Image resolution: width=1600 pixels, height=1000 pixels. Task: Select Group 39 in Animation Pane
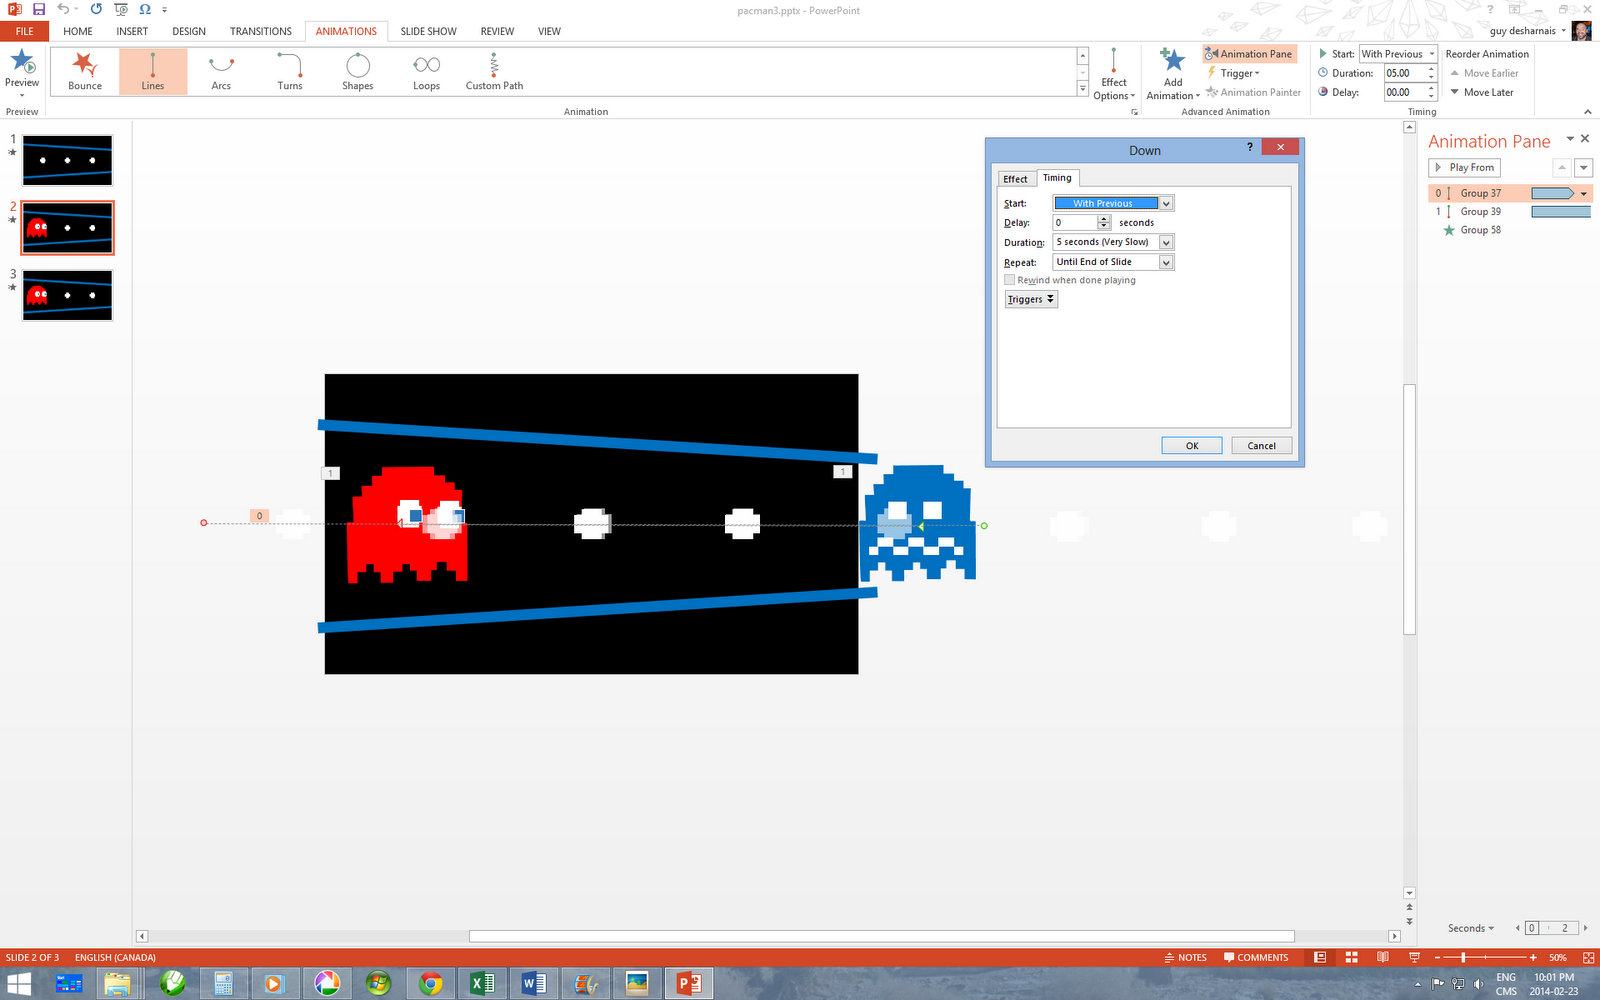1510,212
